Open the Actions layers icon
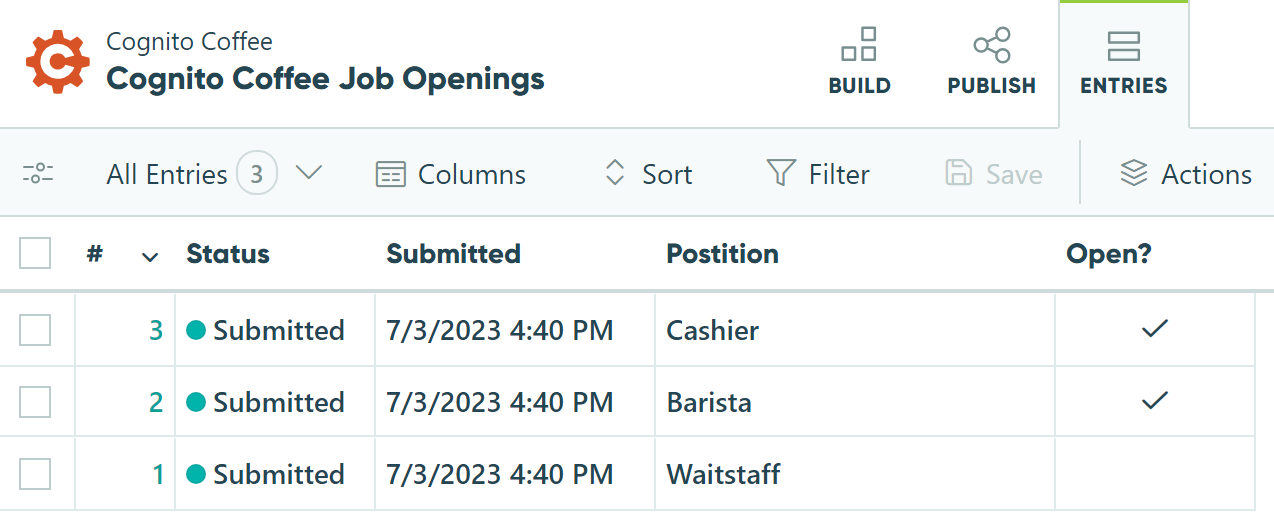Image resolution: width=1274 pixels, height=531 pixels. 1133,174
